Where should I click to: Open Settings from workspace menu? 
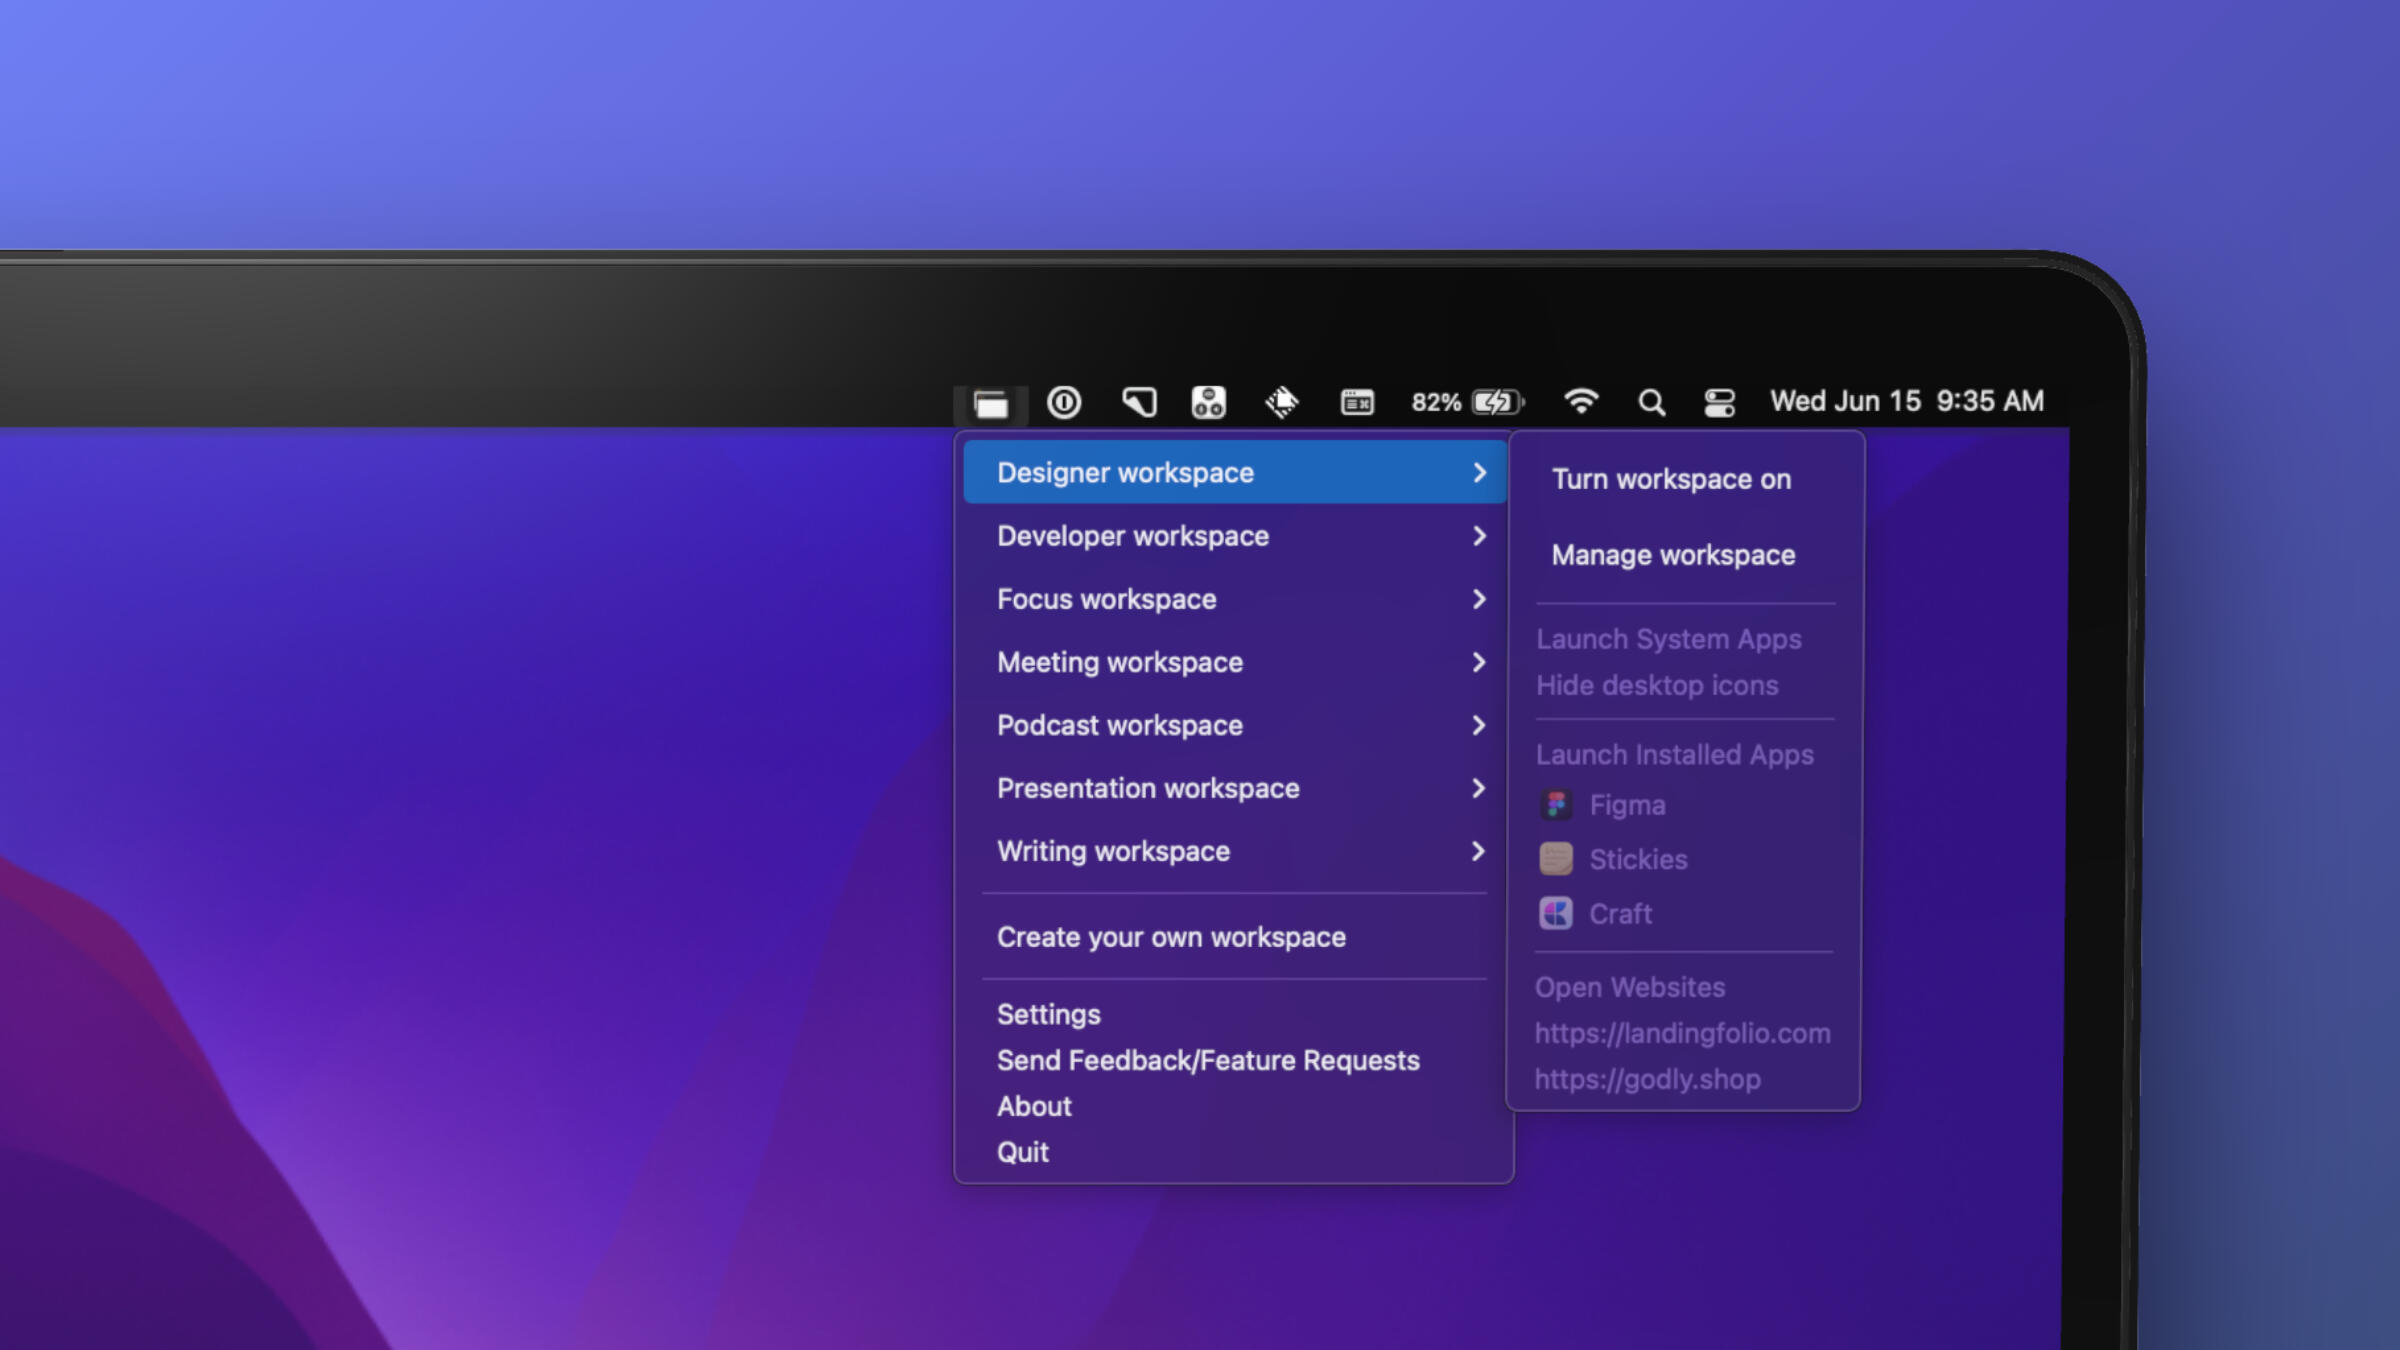(1048, 1014)
